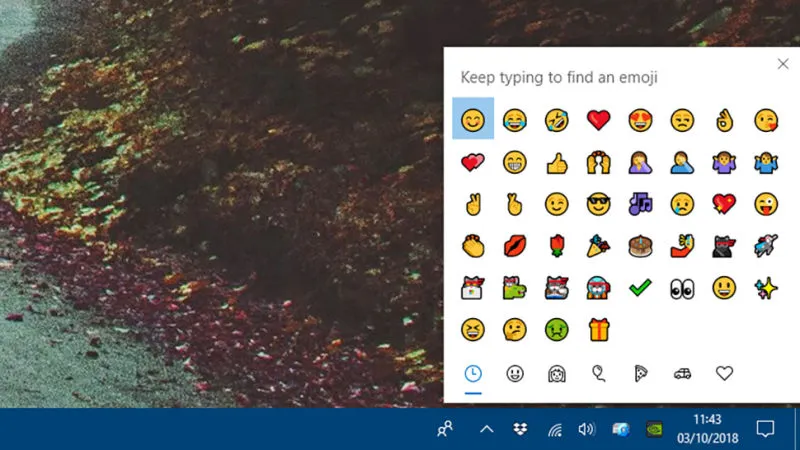Choose the heart-eyes face emoji
Viewport: 800px width, 450px height.
click(640, 120)
